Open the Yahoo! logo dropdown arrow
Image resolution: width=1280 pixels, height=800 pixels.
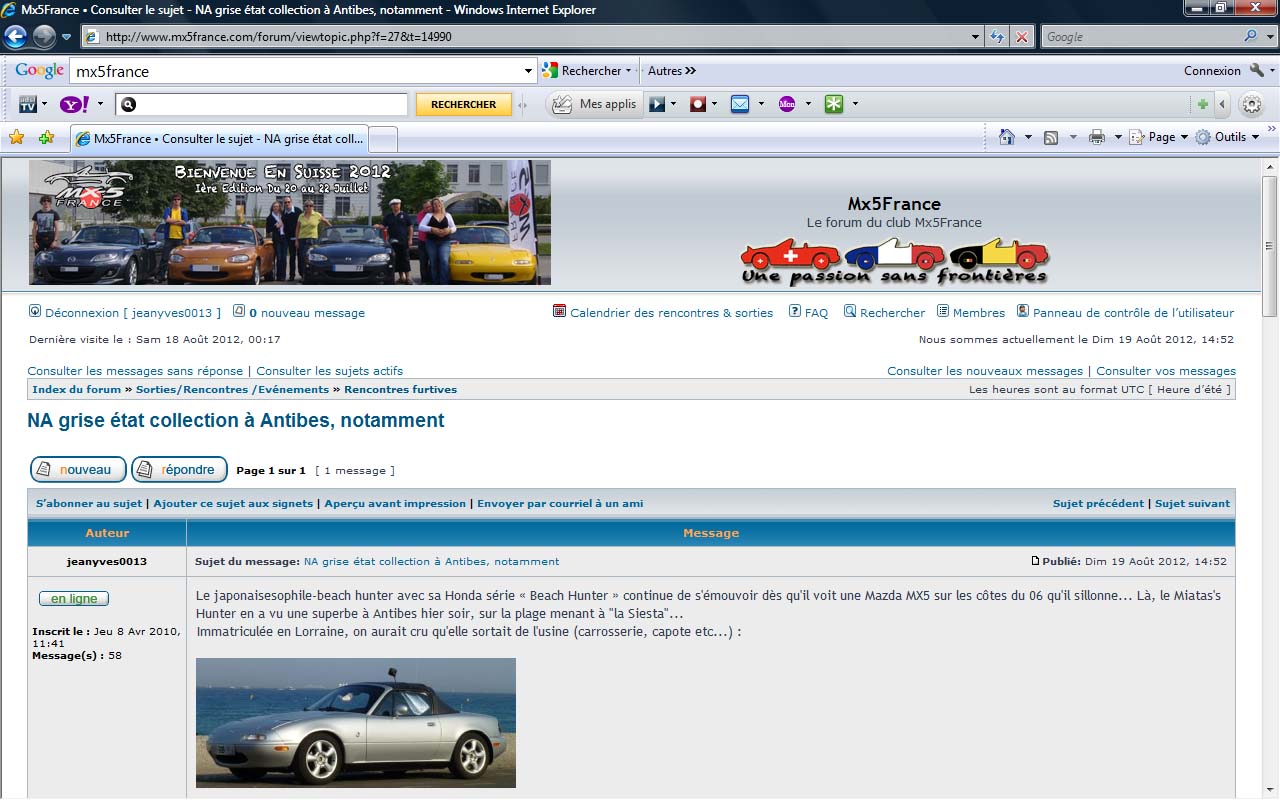point(100,104)
